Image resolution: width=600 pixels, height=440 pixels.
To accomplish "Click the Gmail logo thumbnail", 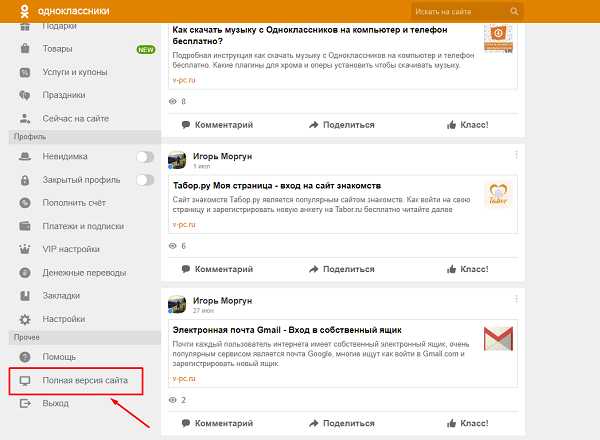I will [498, 339].
